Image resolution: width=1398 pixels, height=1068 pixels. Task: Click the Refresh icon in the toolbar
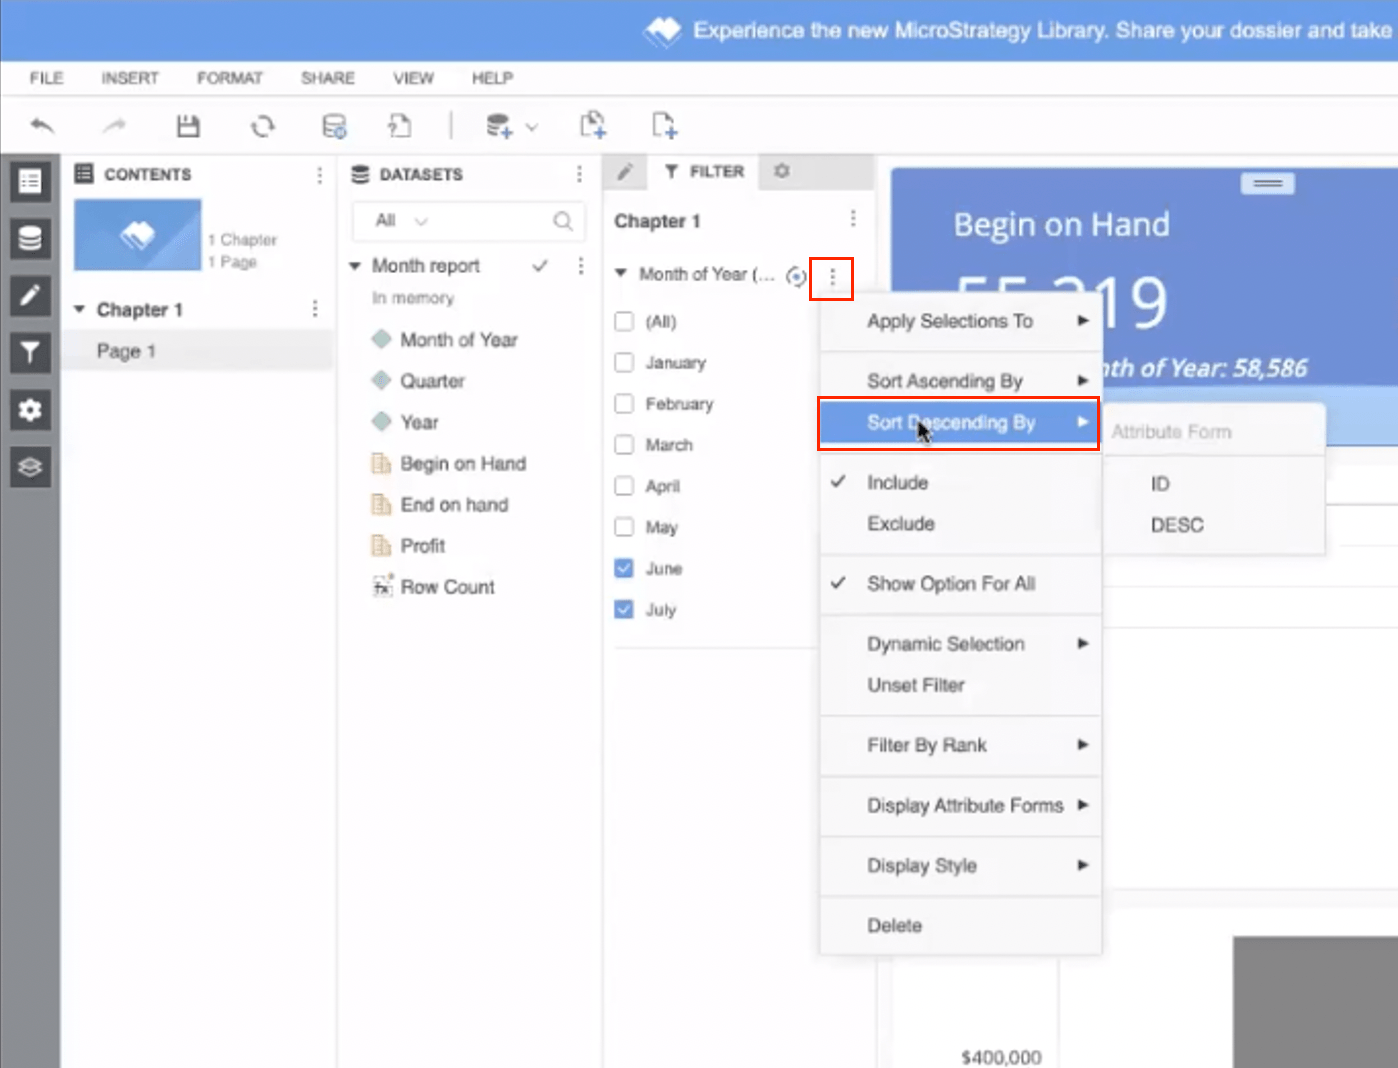[x=262, y=126]
